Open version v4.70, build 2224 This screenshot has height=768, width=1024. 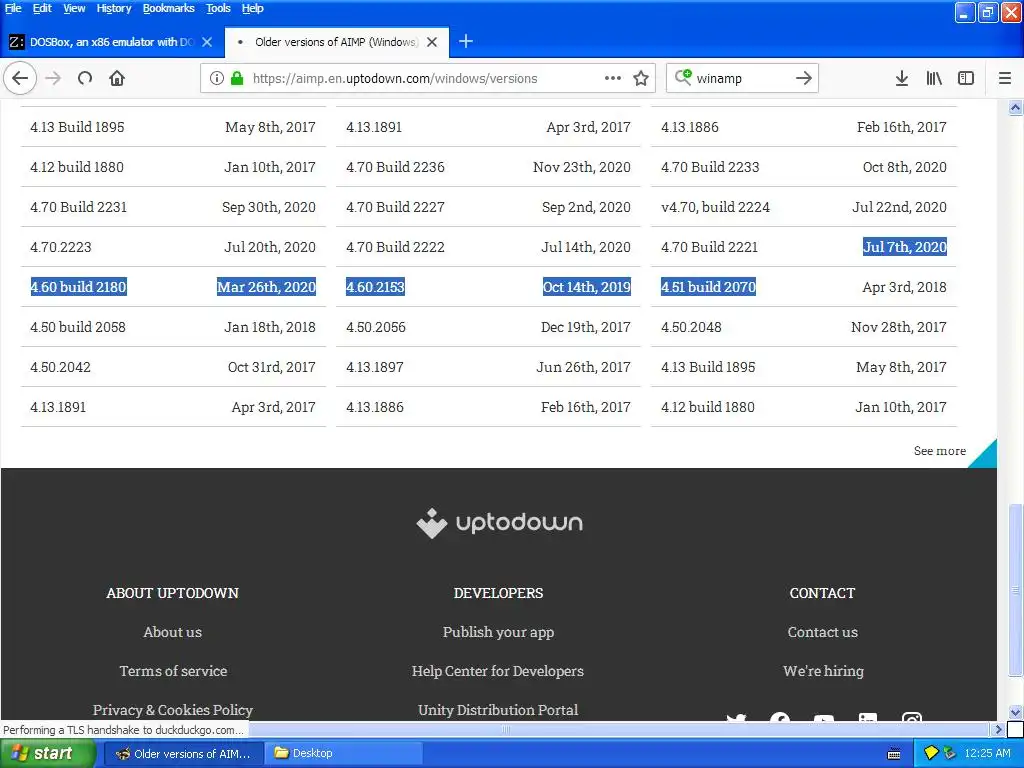(x=715, y=207)
